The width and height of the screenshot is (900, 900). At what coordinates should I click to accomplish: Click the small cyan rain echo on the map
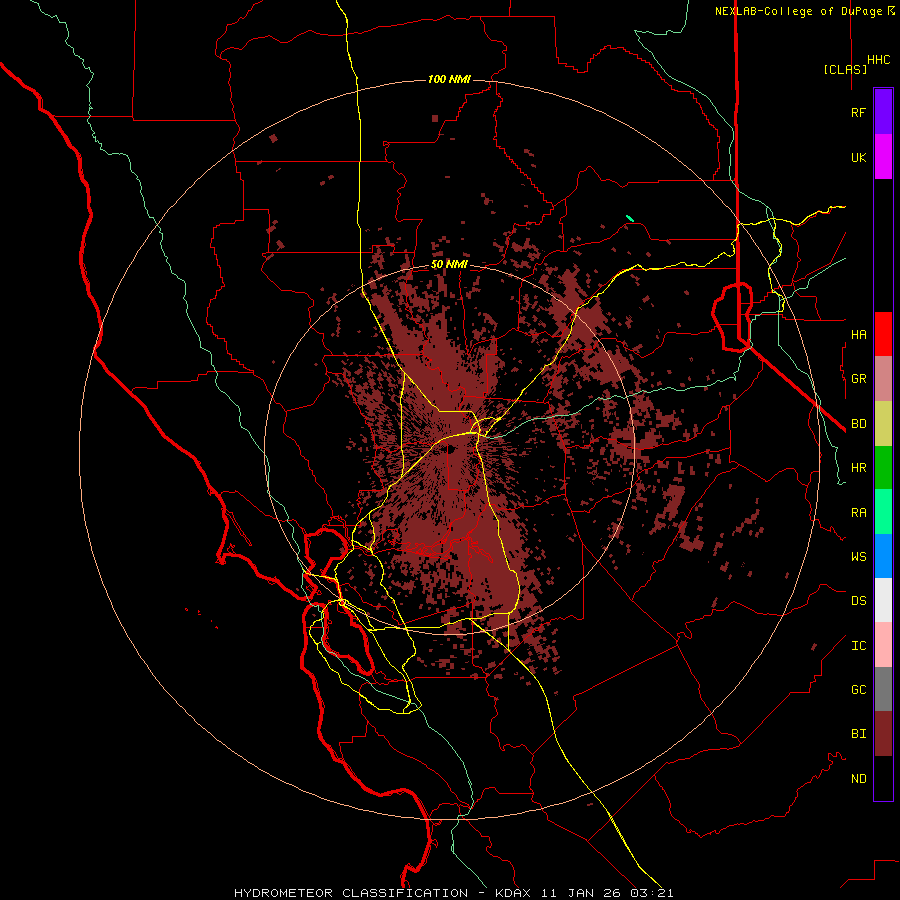point(630,218)
